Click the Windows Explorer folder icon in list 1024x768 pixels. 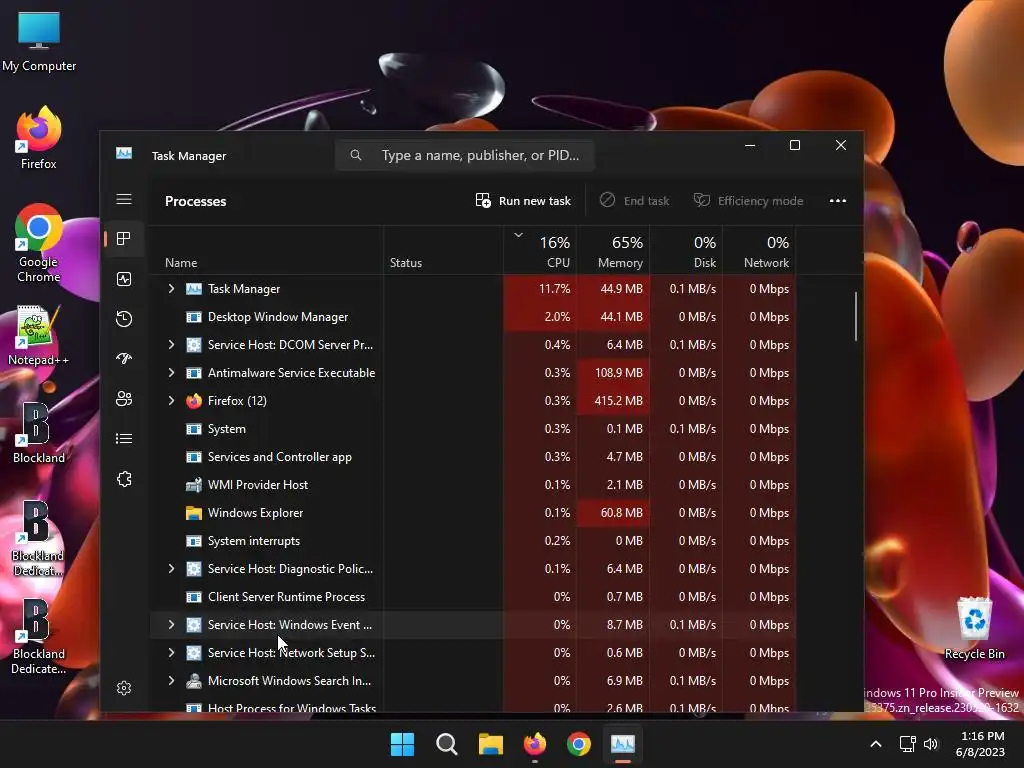(x=194, y=513)
